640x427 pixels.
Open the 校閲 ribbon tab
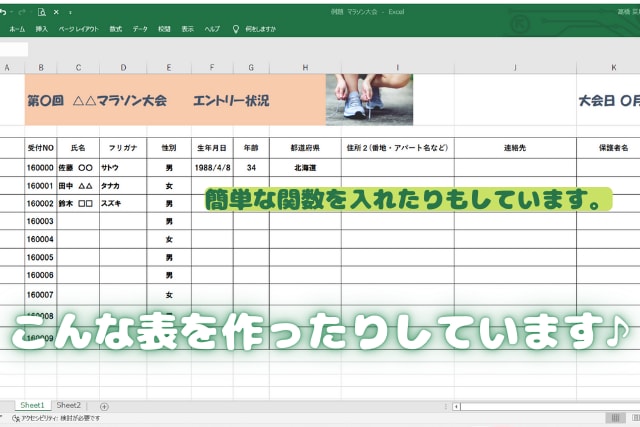[x=164, y=29]
